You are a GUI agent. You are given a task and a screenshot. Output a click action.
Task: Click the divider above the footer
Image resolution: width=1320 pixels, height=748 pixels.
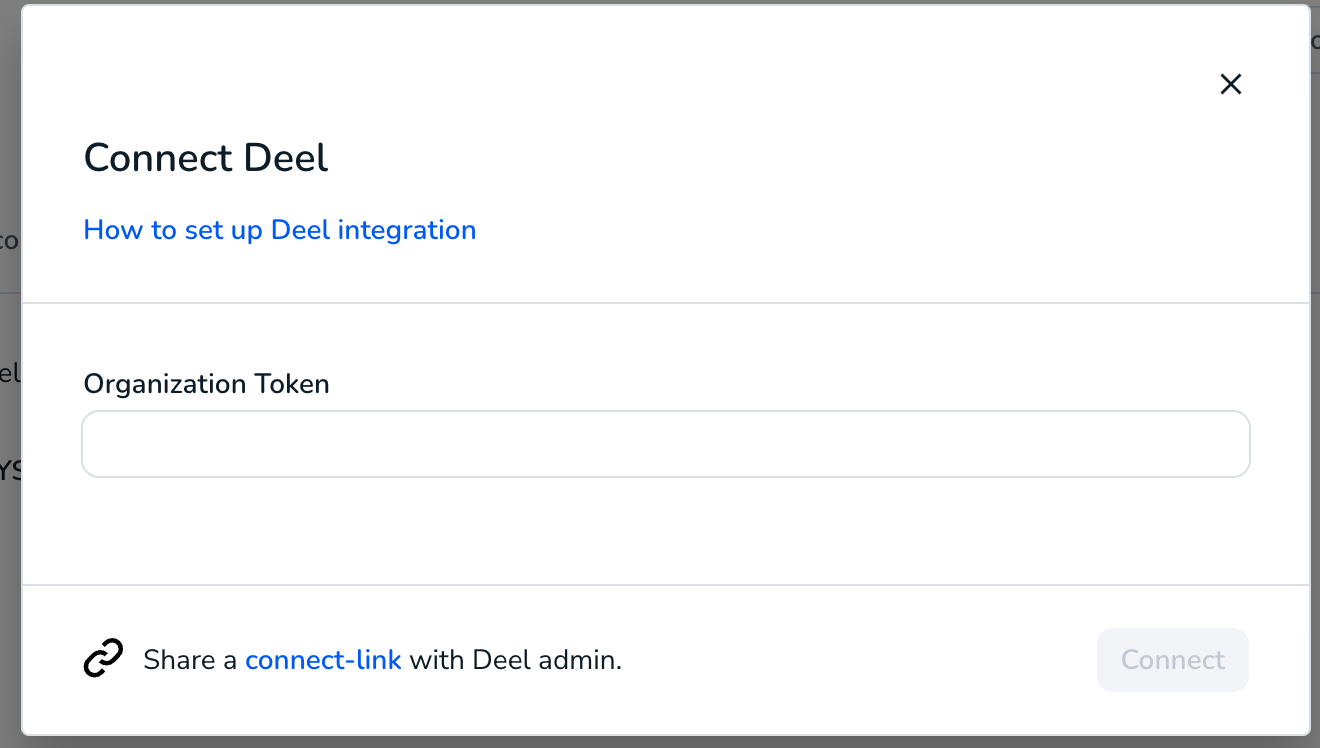pos(666,585)
